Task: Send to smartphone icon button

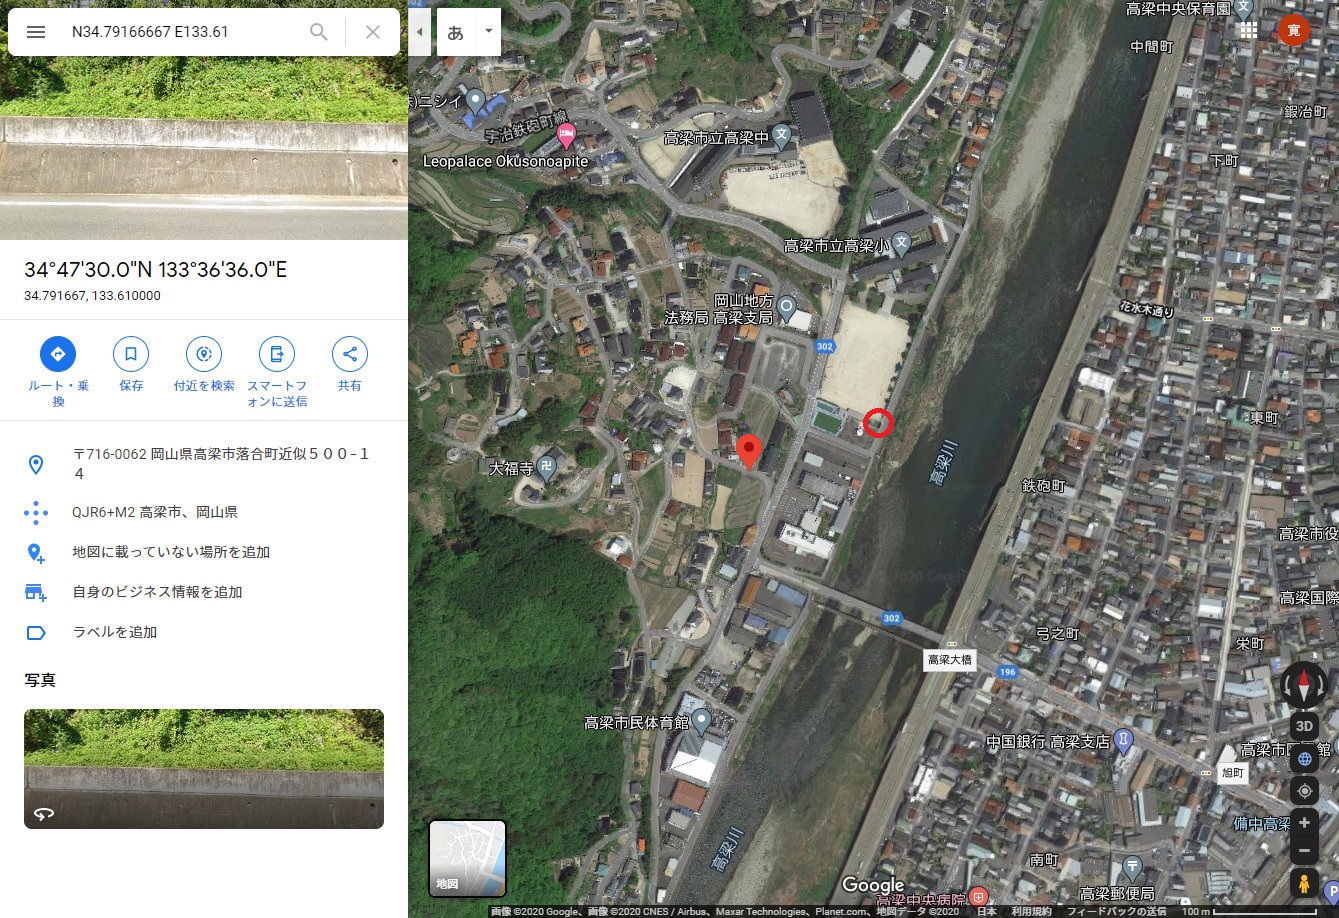Action: click(x=277, y=354)
